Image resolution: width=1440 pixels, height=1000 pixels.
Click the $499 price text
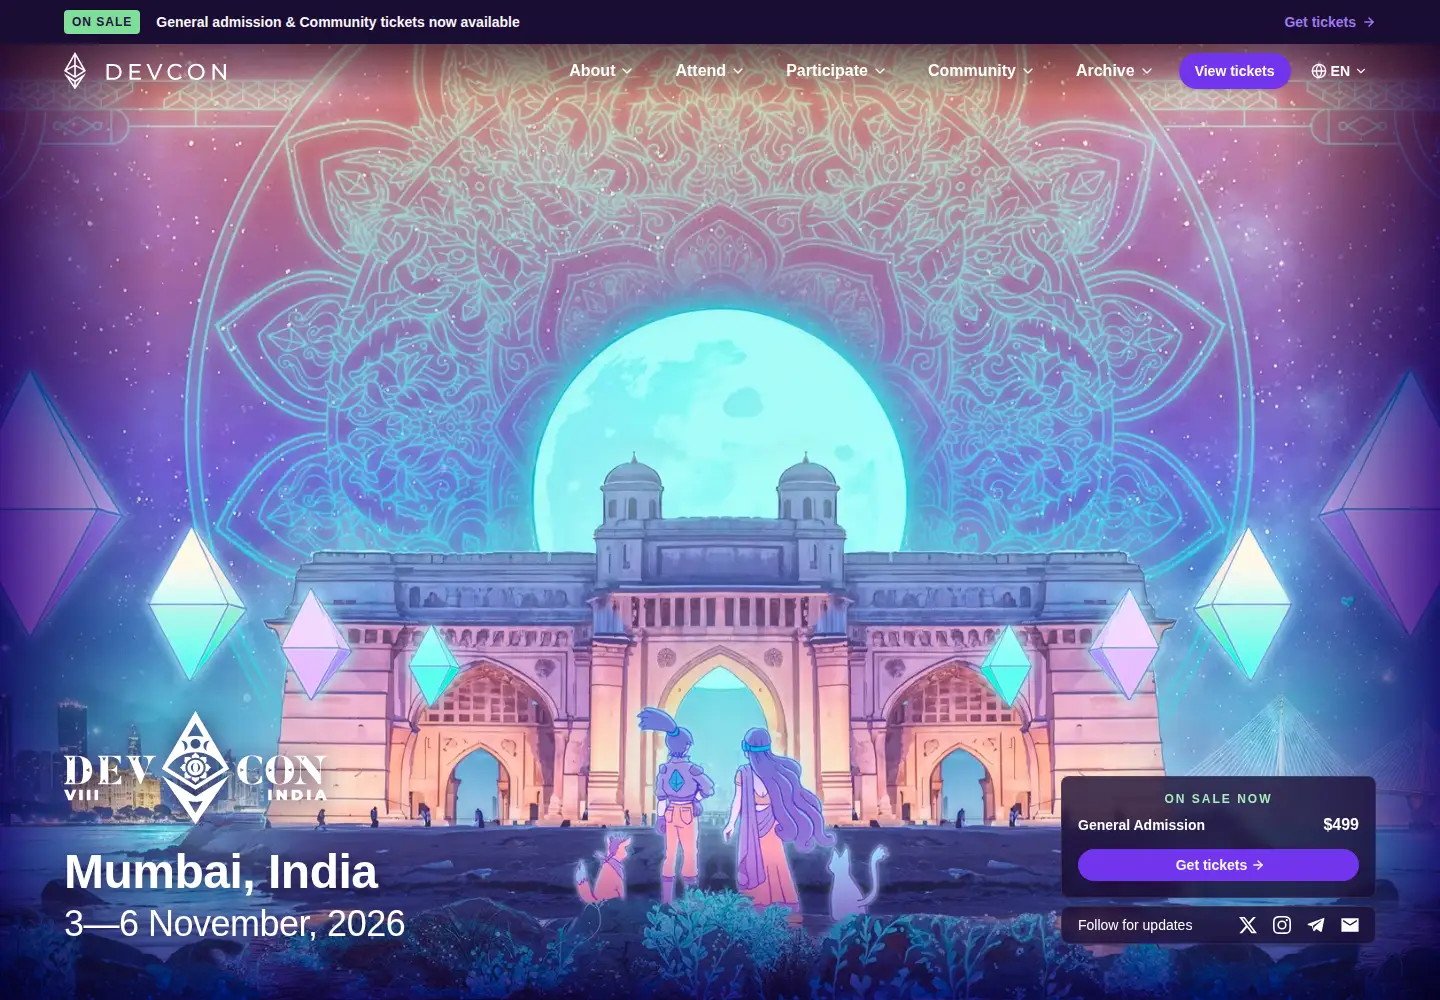pyautogui.click(x=1341, y=825)
